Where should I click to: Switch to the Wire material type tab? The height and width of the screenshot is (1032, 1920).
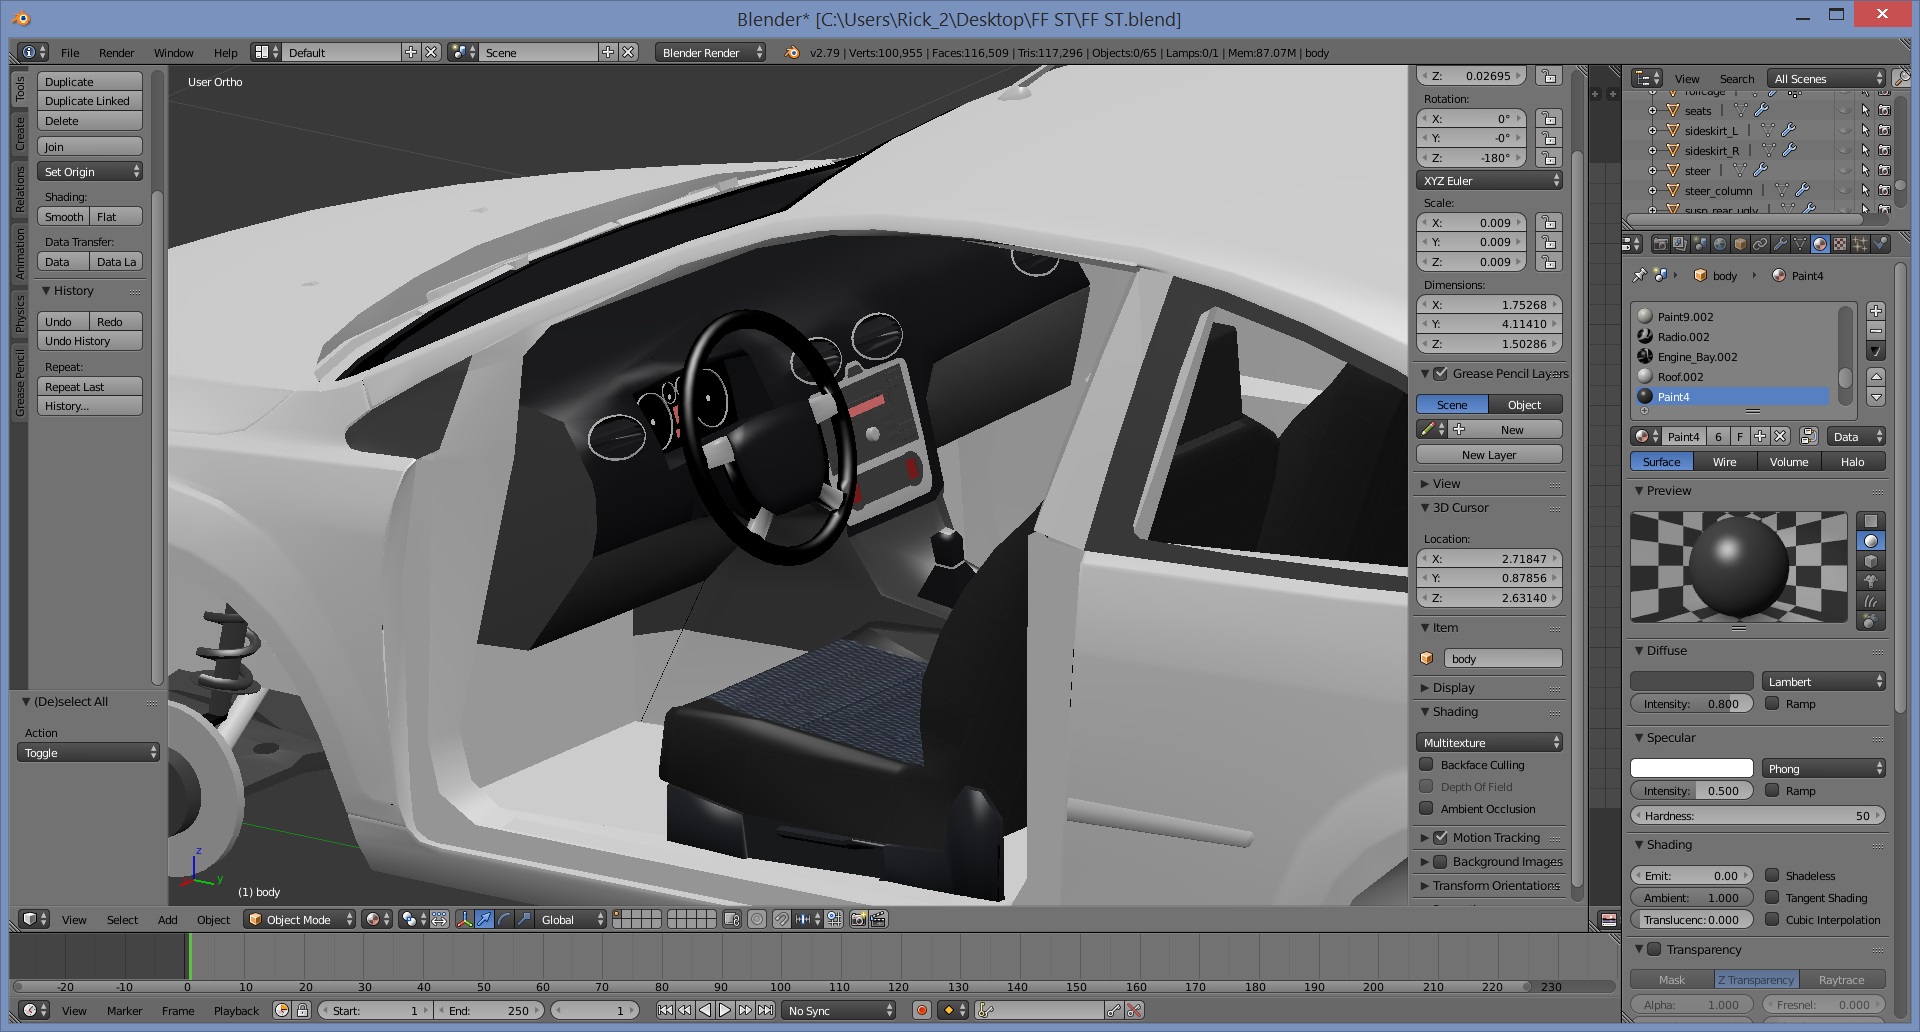tap(1724, 462)
